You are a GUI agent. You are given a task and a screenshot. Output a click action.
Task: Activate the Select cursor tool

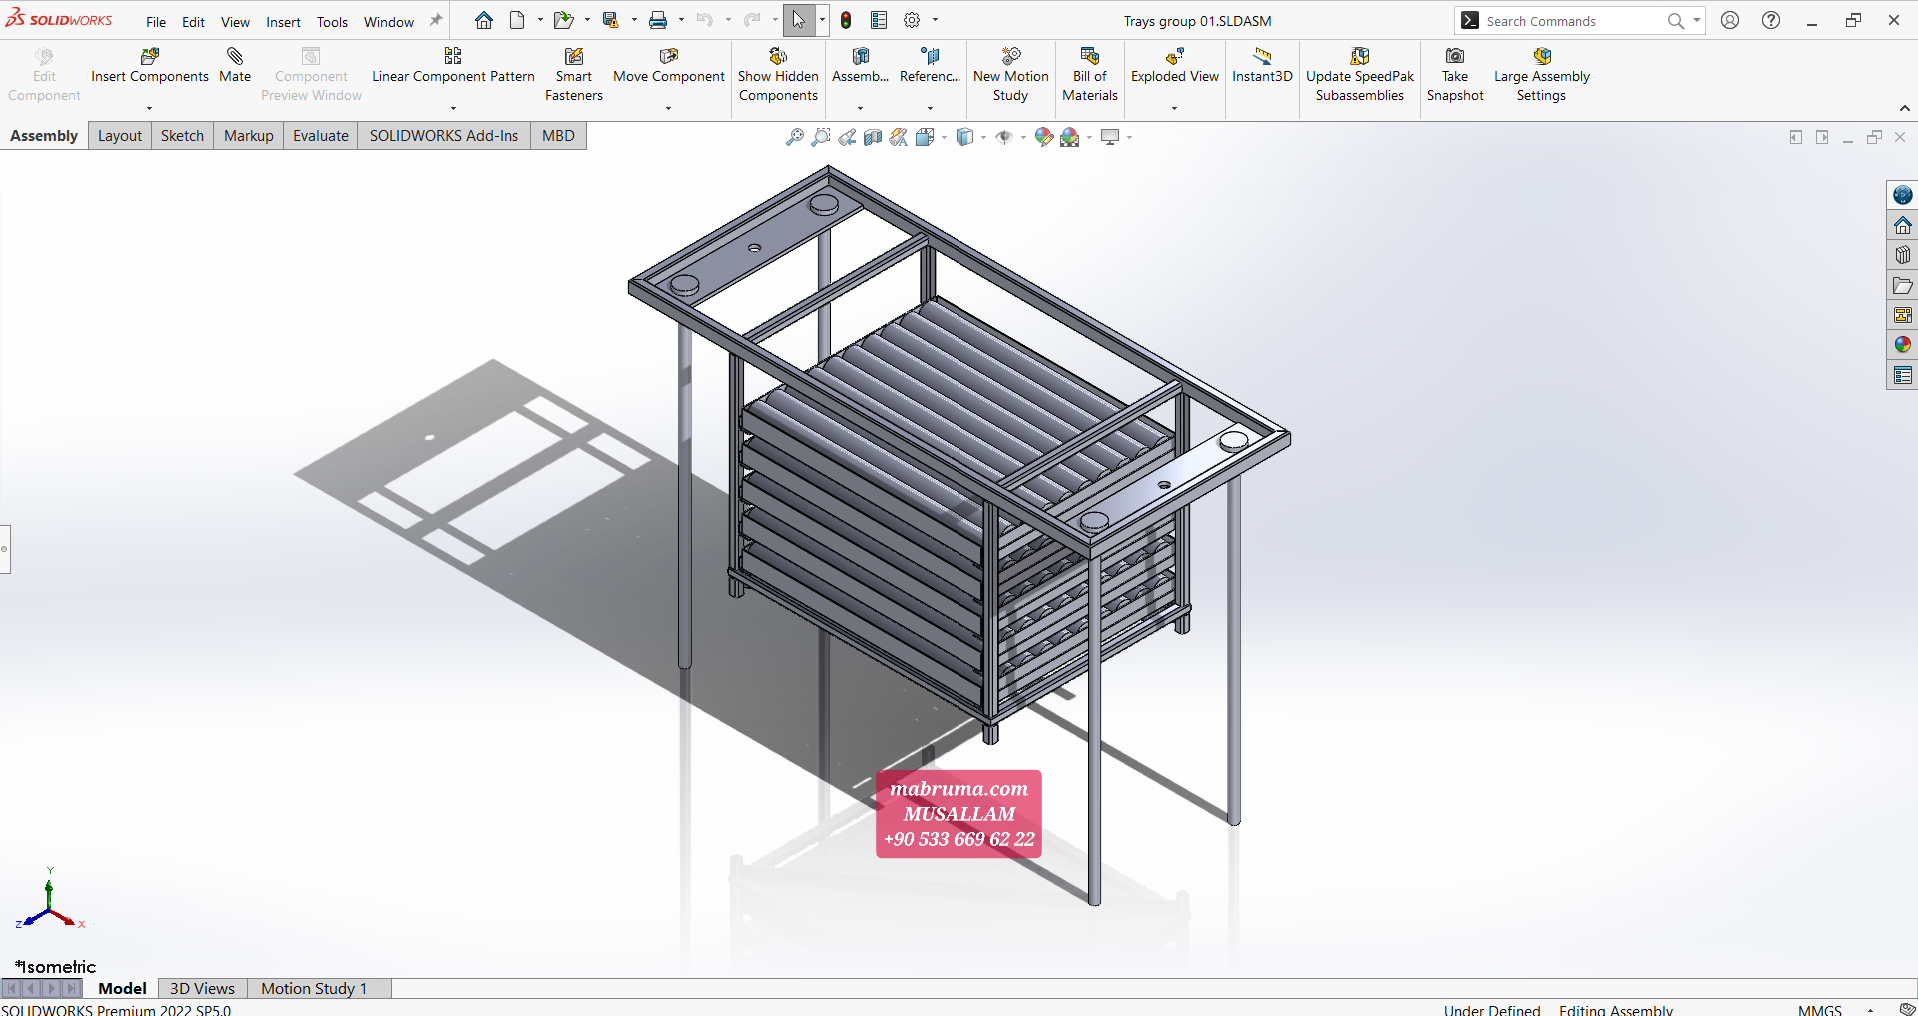coord(799,20)
